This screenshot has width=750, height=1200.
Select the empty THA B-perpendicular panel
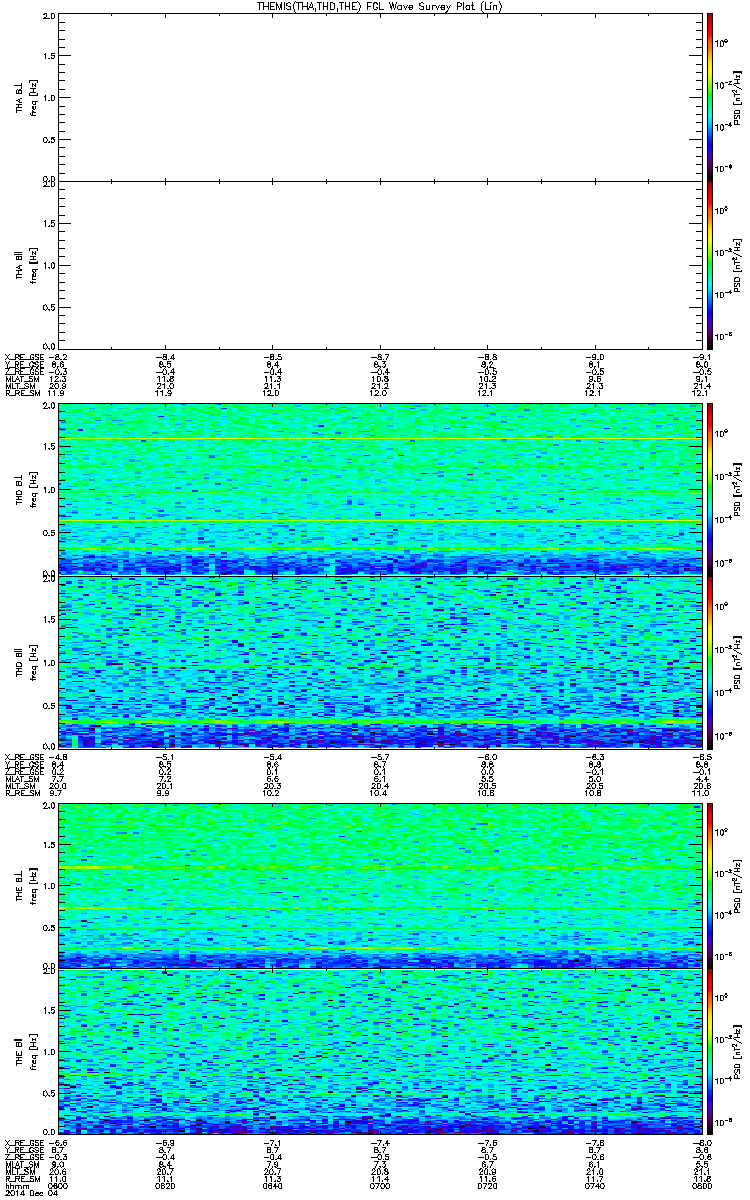coord(381,97)
